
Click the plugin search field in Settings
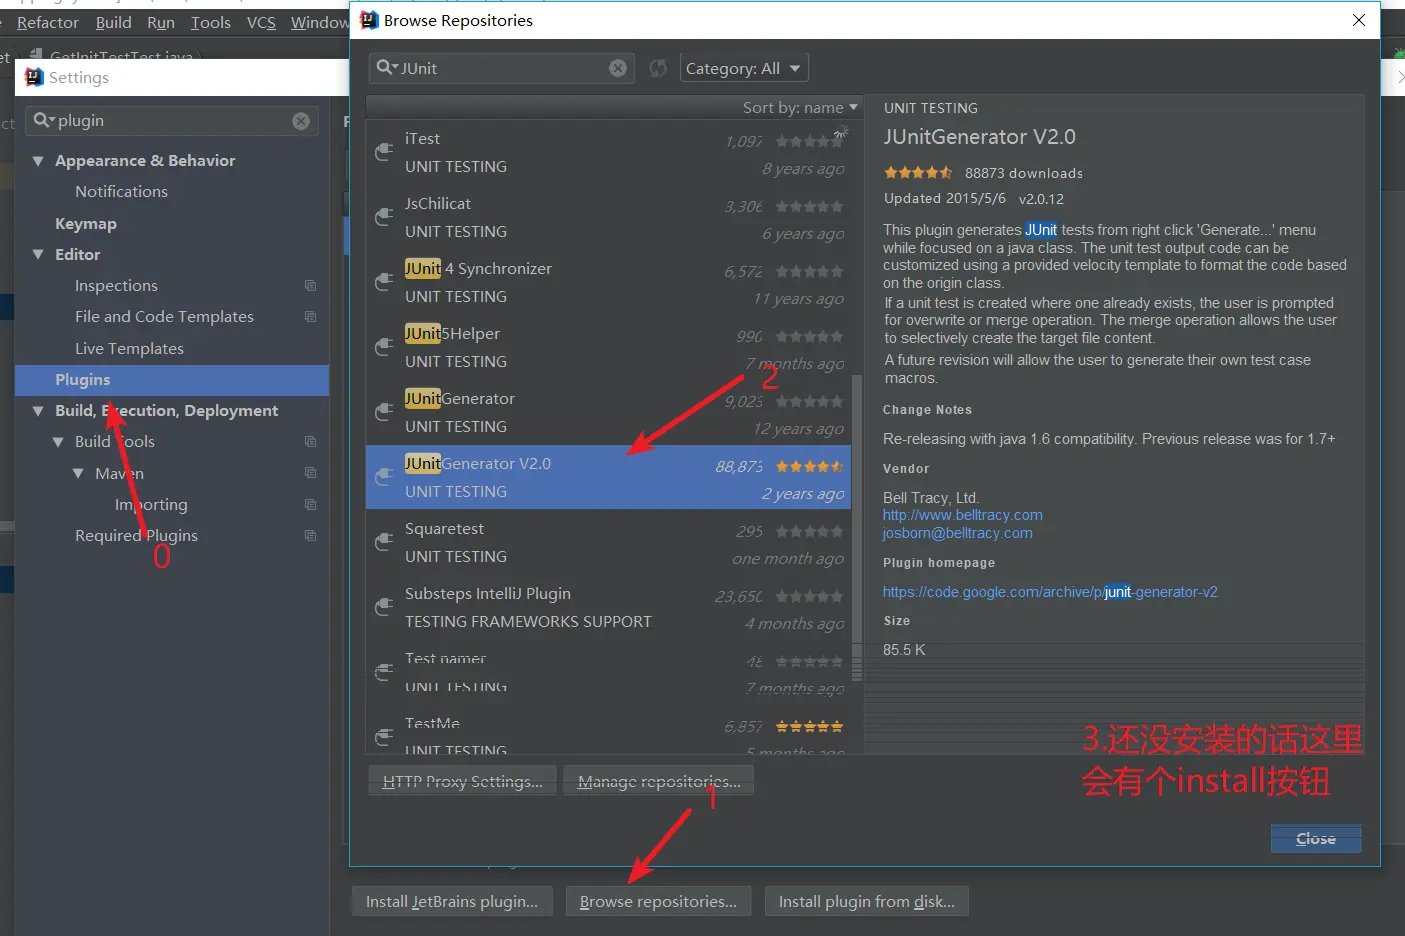click(x=172, y=121)
